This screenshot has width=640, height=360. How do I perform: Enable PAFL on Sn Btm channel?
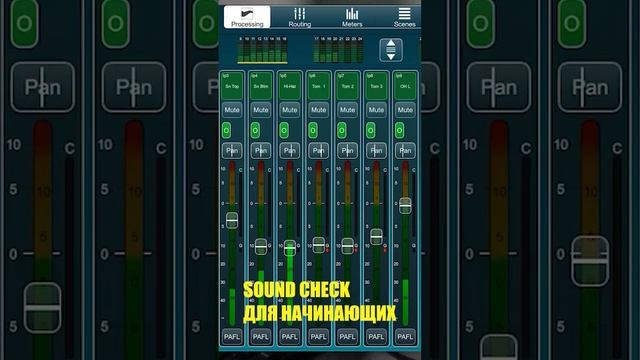click(261, 337)
